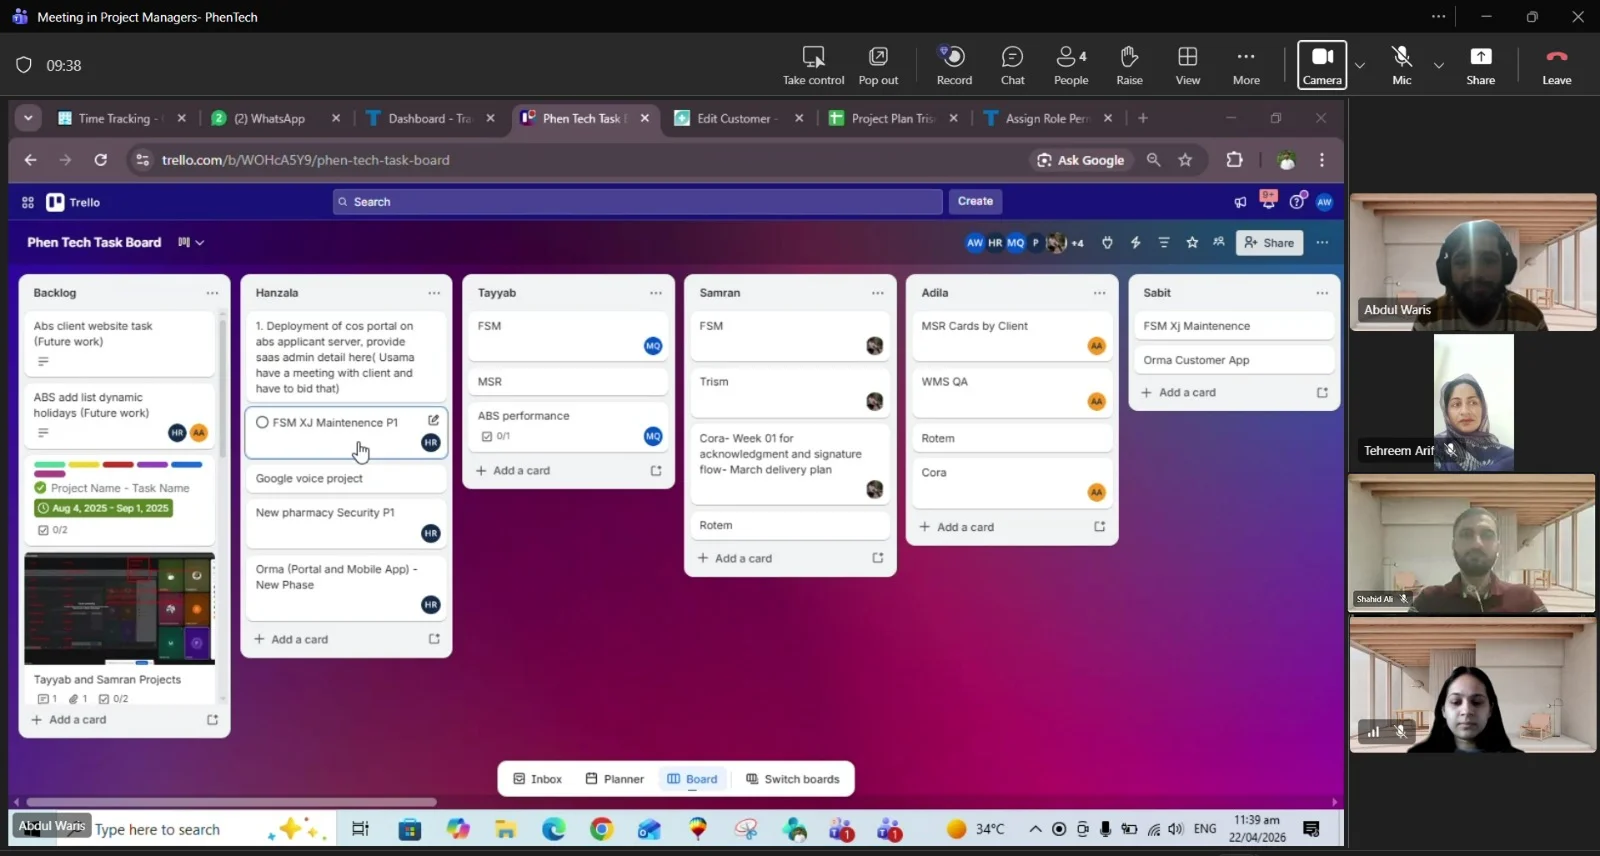Click the board's horizontal scrollbar
This screenshot has height=856, width=1600.
(231, 802)
